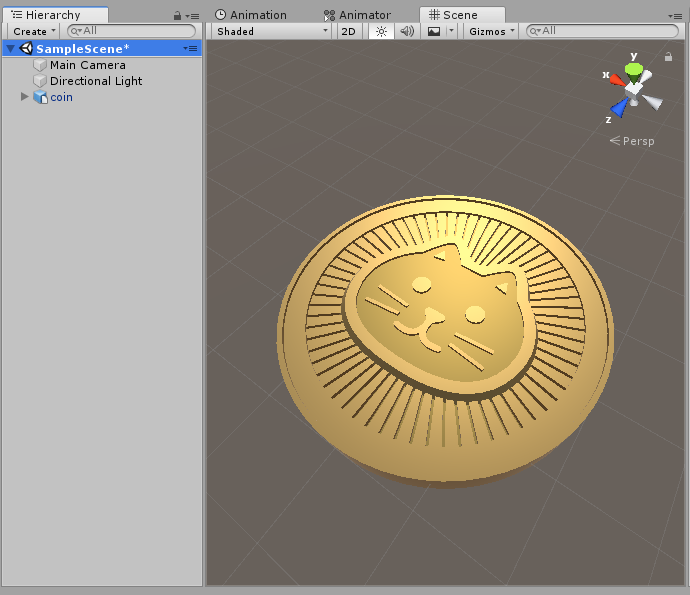Click the Animator tab state icon
The image size is (690, 595).
329,15
